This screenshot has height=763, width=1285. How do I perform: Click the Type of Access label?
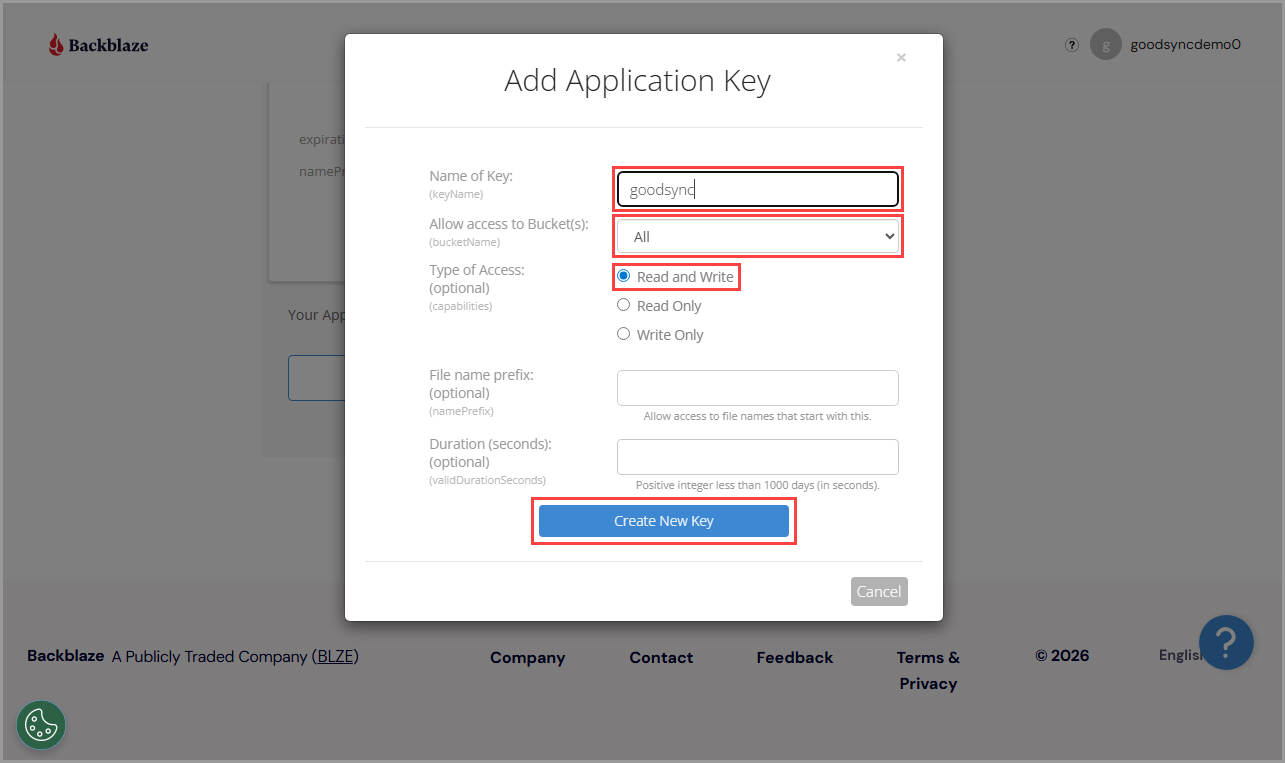[477, 270]
